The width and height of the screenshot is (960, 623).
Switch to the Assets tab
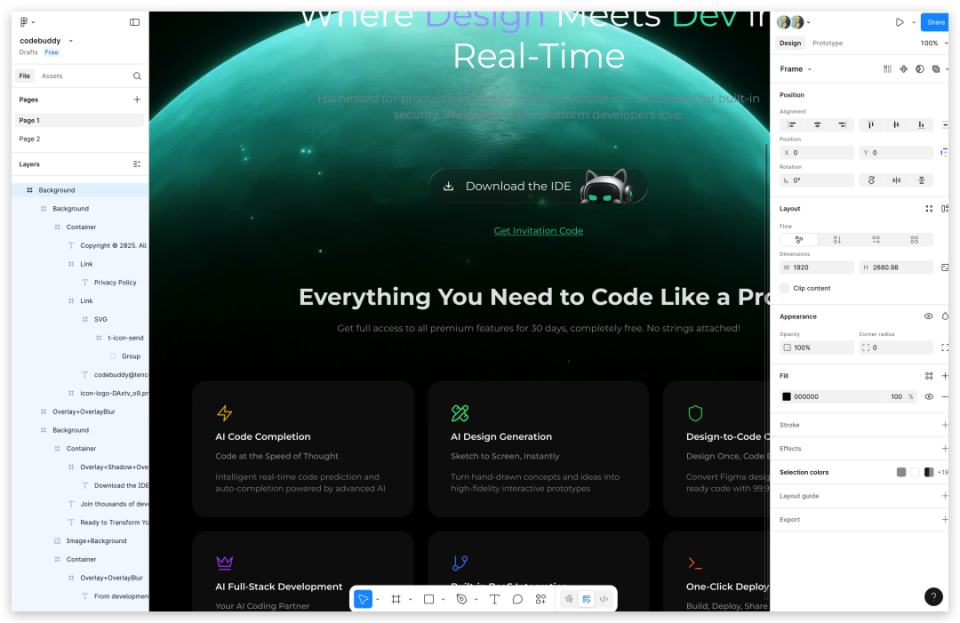[52, 76]
